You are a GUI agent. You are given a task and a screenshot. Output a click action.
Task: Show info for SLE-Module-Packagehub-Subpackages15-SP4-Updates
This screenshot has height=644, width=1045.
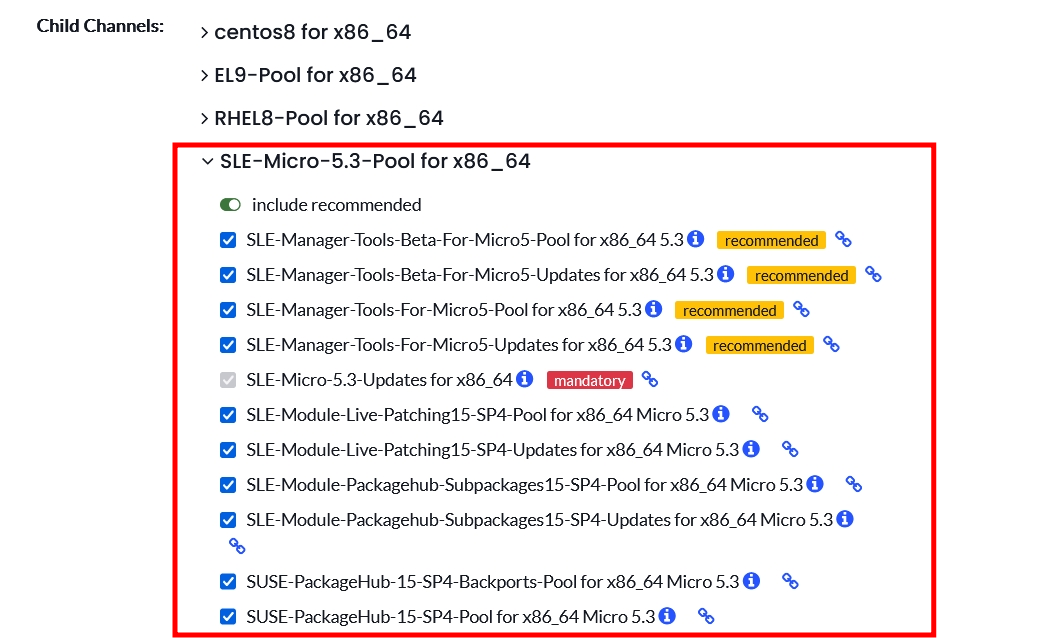(x=845, y=519)
